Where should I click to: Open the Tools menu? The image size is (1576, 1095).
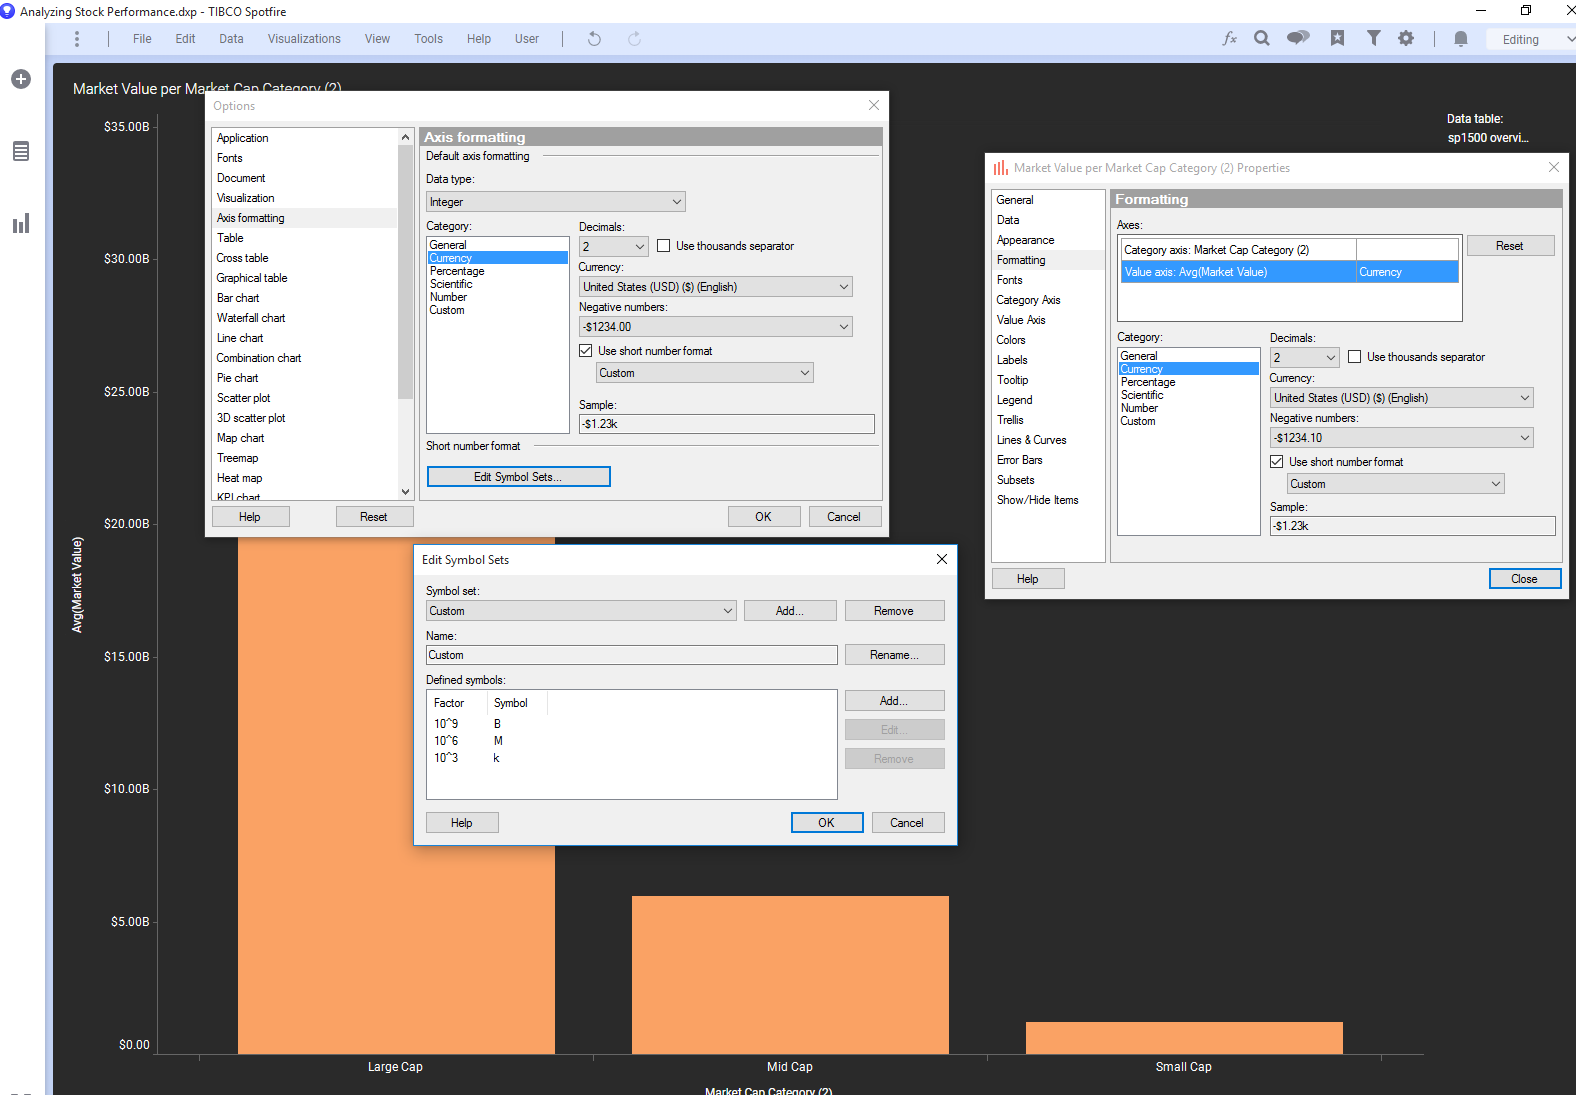pyautogui.click(x=428, y=39)
